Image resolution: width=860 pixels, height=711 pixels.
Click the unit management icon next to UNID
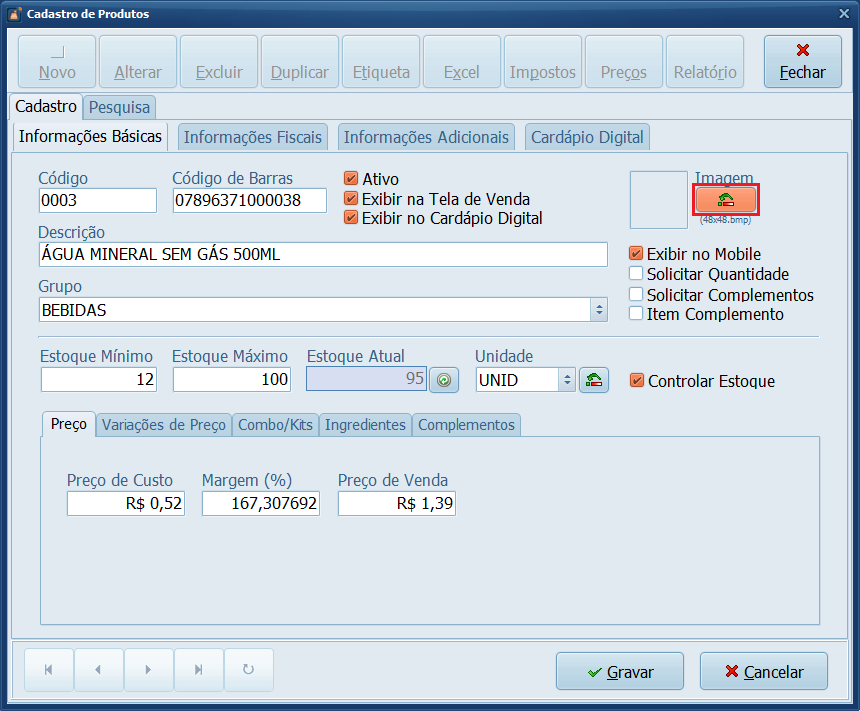tap(594, 380)
